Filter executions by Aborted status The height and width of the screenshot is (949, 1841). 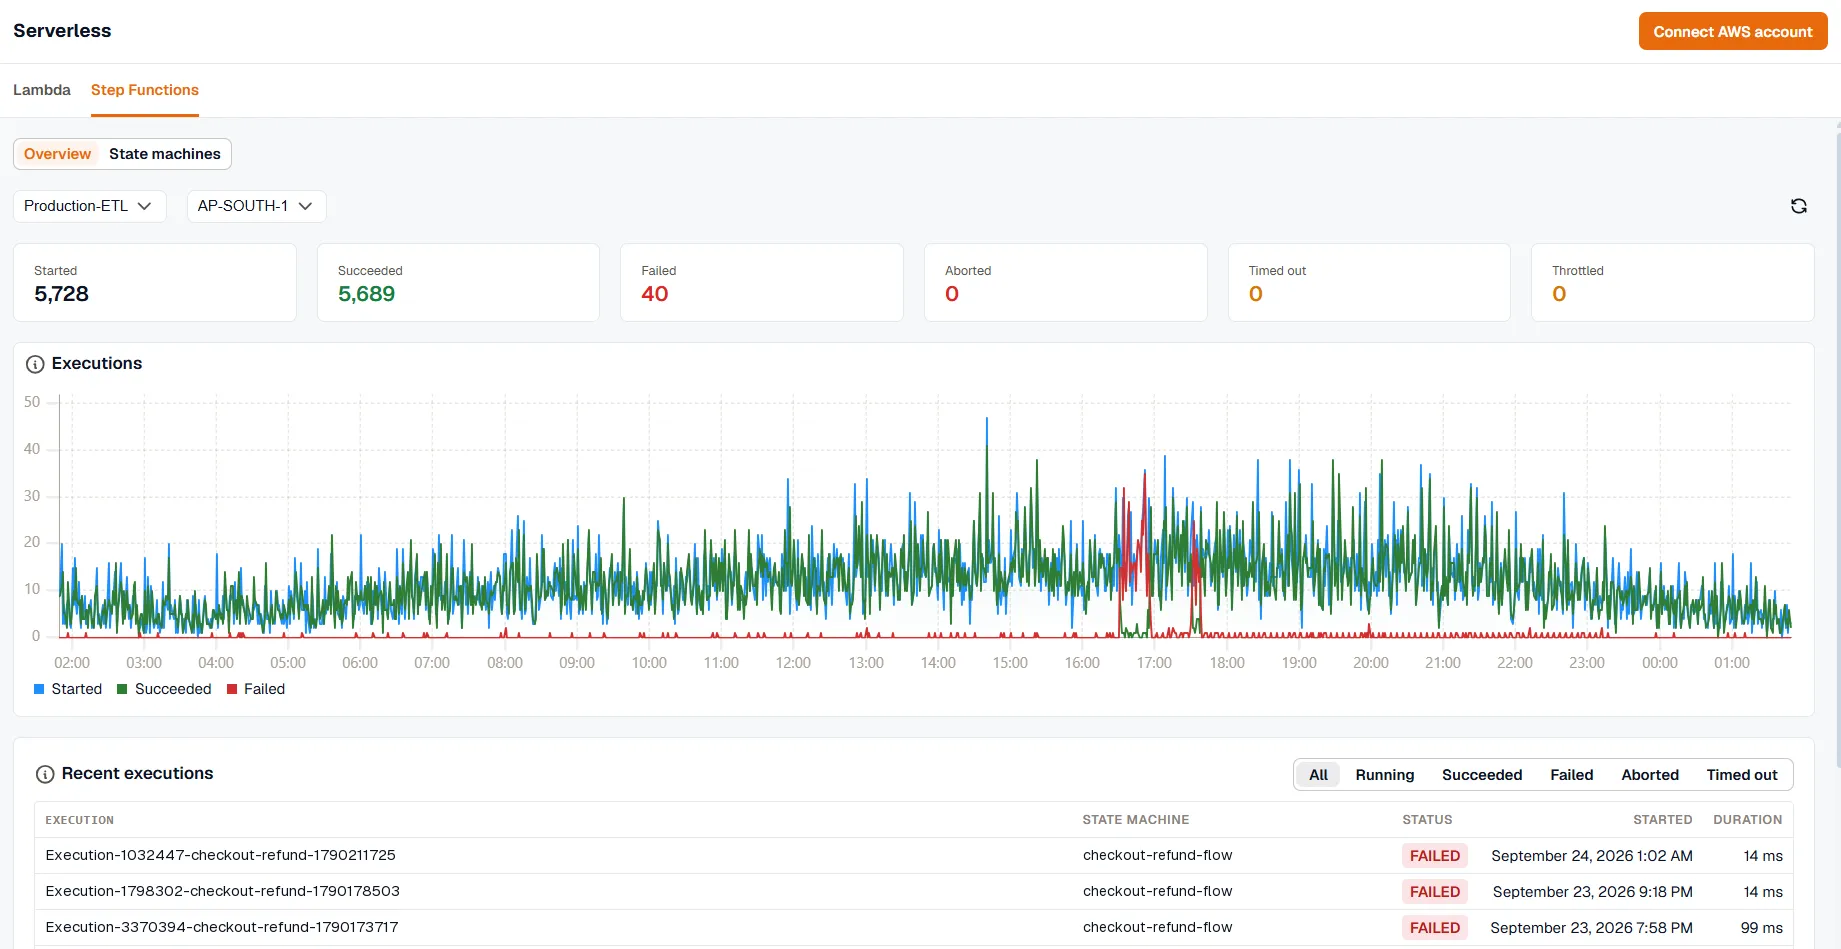point(1650,775)
